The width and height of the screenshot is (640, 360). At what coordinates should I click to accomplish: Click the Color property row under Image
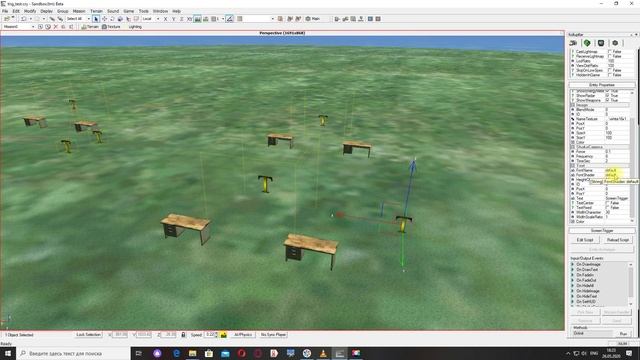[x=600, y=142]
